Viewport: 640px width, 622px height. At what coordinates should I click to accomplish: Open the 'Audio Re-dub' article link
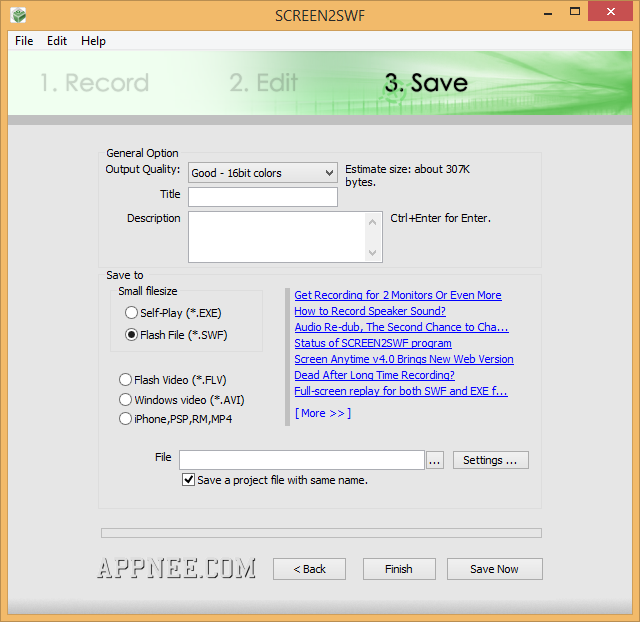click(x=402, y=327)
